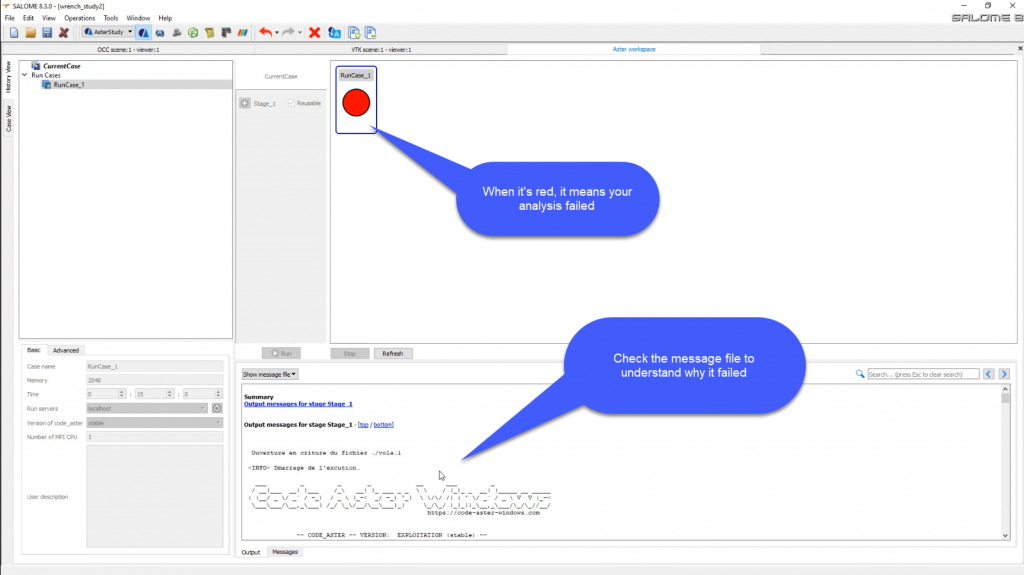1024x575 pixels.
Task: Open the AsterStudy module selector dropdown
Action: pyautogui.click(x=108, y=32)
